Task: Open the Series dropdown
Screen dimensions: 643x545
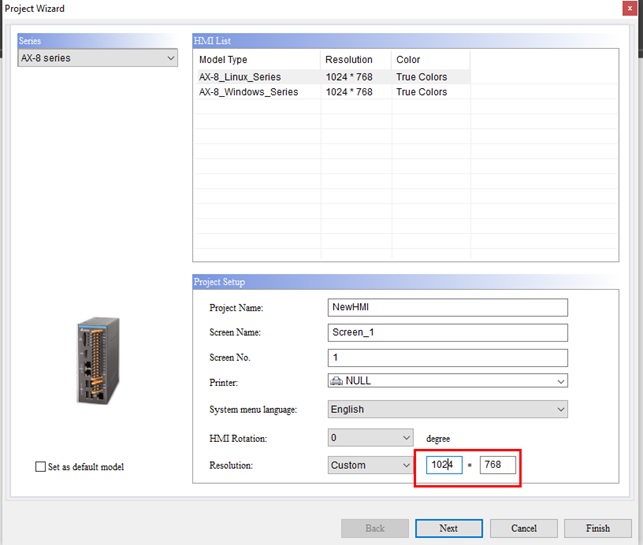Action: pos(97,58)
